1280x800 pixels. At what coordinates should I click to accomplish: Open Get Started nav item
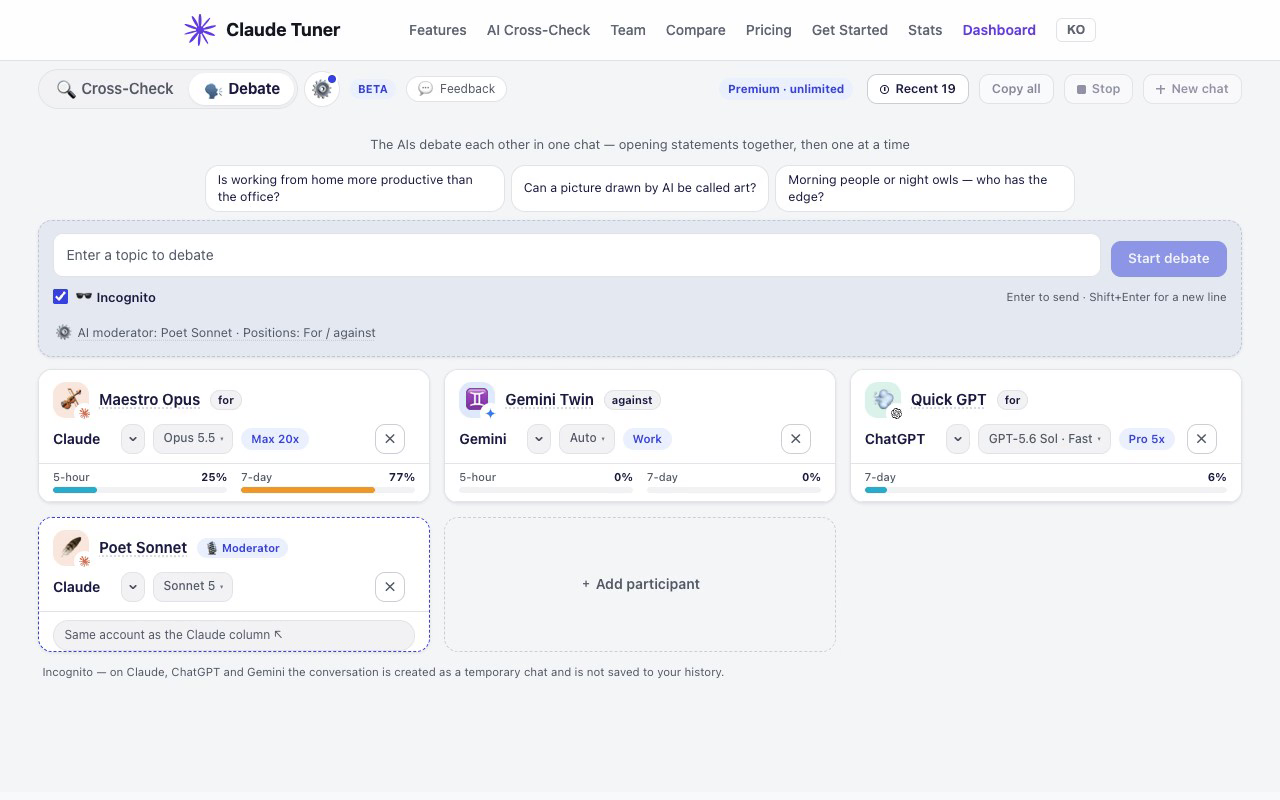[x=850, y=30]
